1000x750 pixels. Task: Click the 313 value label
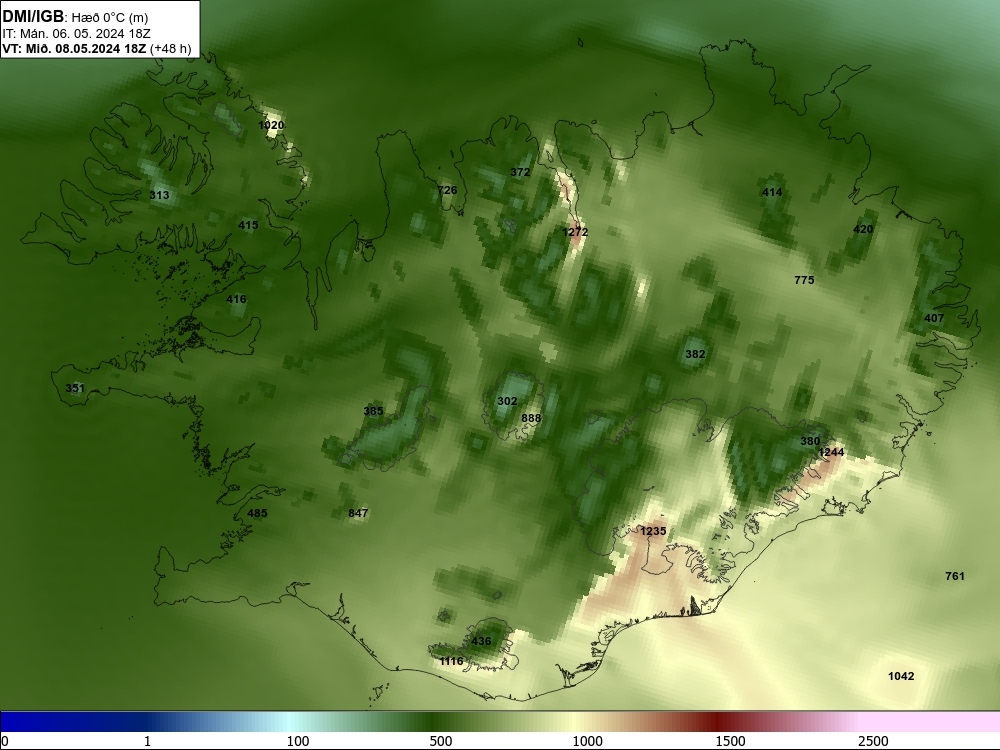[159, 195]
